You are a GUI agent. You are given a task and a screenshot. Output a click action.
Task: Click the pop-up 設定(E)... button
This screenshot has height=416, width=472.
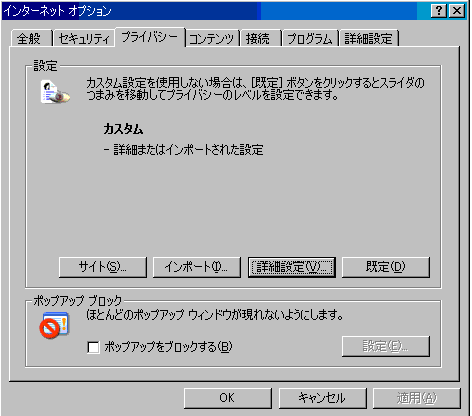[386, 346]
